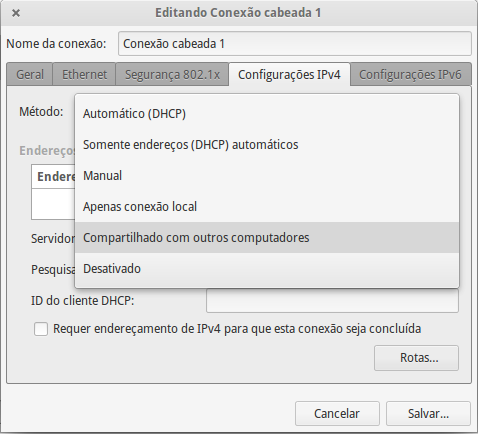Pick Somente endereços (DHCP) automáticos option
478x434 pixels.
pyautogui.click(x=267, y=145)
